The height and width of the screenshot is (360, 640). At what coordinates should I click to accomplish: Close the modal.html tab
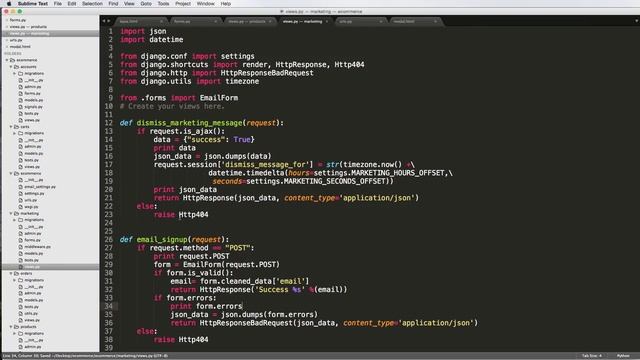tap(435, 21)
